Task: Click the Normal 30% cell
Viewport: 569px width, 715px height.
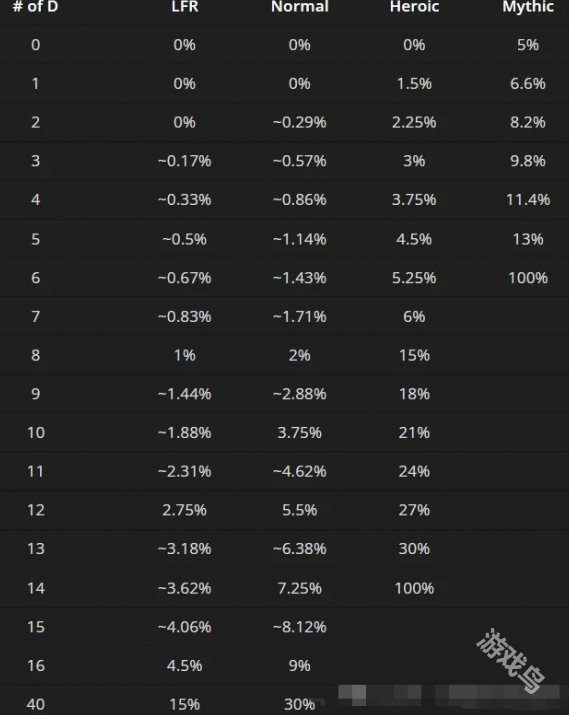Action: pos(300,705)
